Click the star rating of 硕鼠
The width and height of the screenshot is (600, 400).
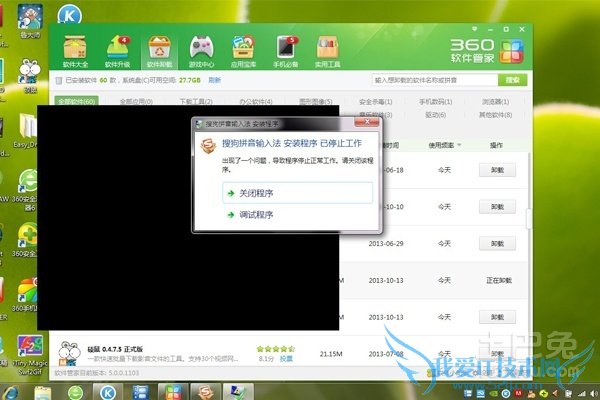[276, 349]
